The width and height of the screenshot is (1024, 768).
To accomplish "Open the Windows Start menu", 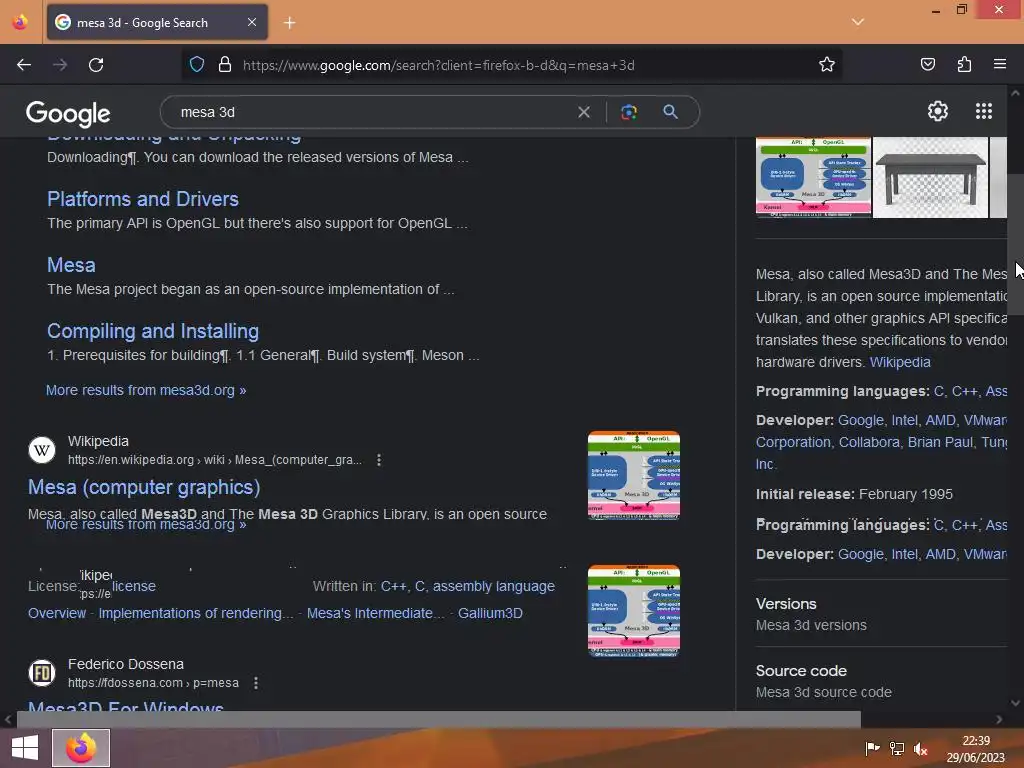I will pos(25,748).
